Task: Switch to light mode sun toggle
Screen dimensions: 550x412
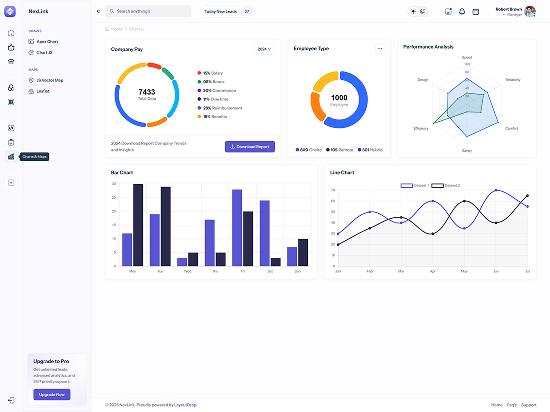Action: [x=413, y=12]
